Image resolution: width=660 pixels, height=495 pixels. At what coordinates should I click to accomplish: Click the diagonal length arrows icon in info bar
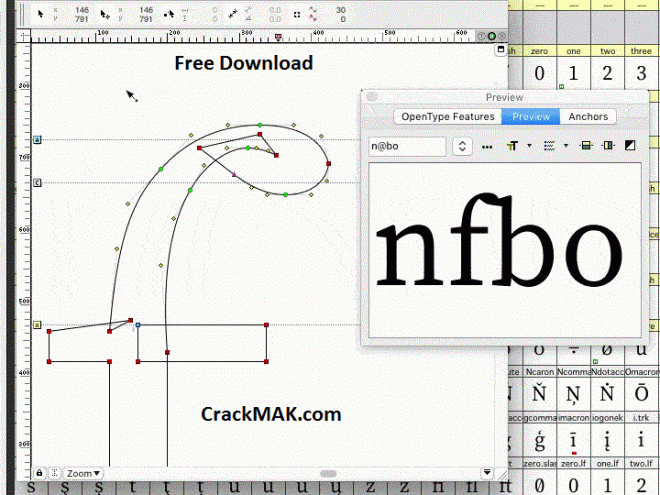pyautogui.click(x=233, y=14)
